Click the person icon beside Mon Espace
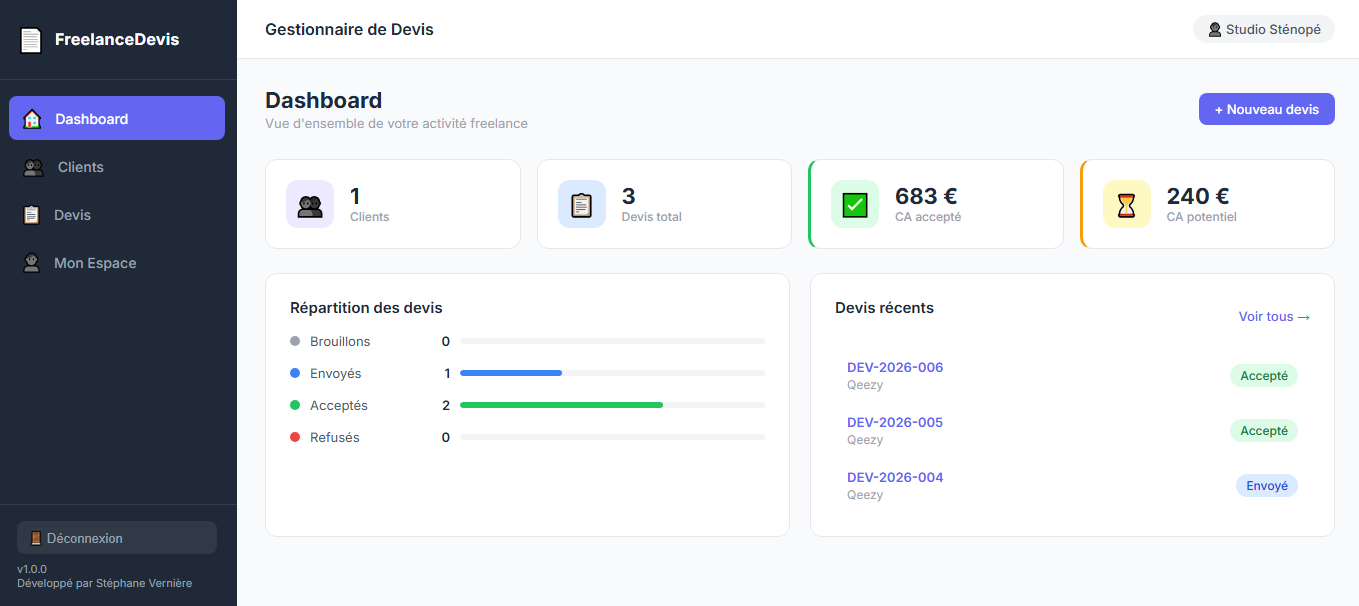This screenshot has width=1359, height=606. 33,263
